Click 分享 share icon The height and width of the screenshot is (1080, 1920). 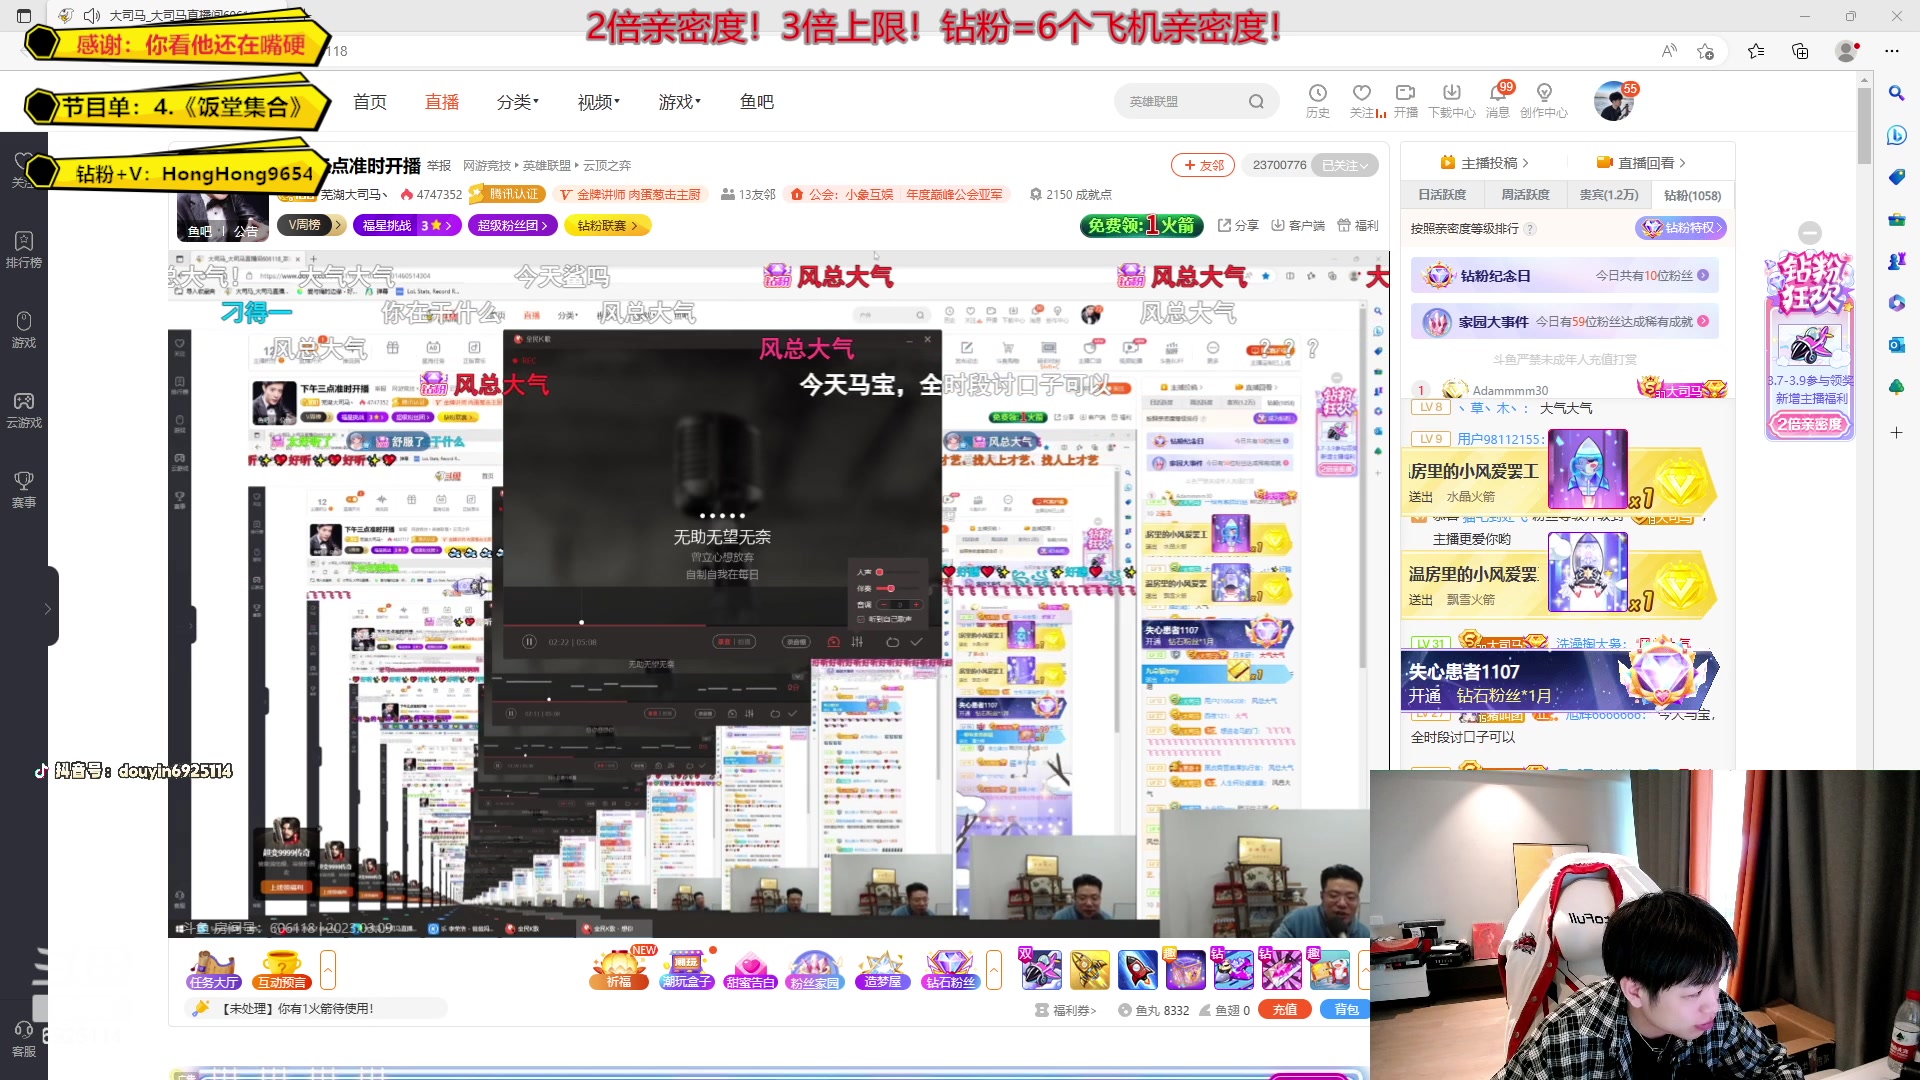1238,225
